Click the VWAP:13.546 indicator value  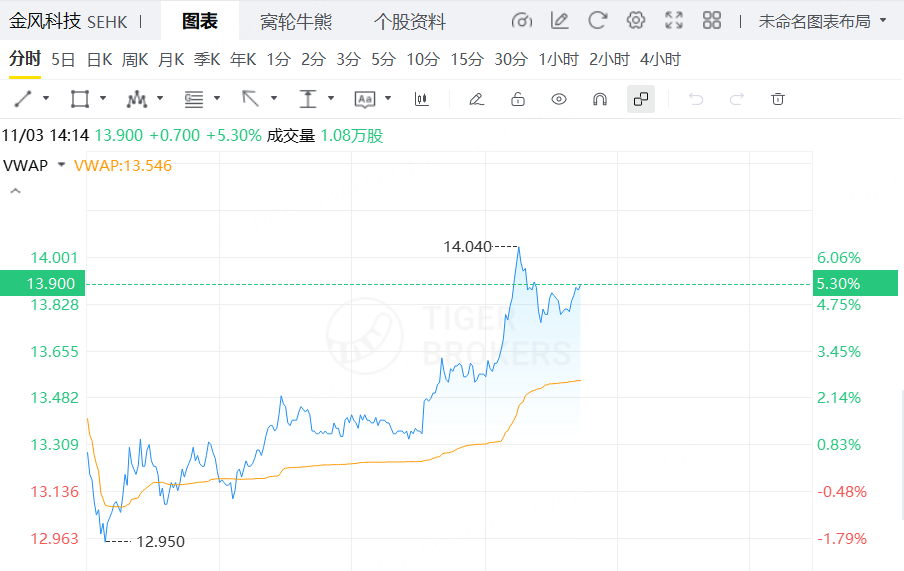click(123, 166)
